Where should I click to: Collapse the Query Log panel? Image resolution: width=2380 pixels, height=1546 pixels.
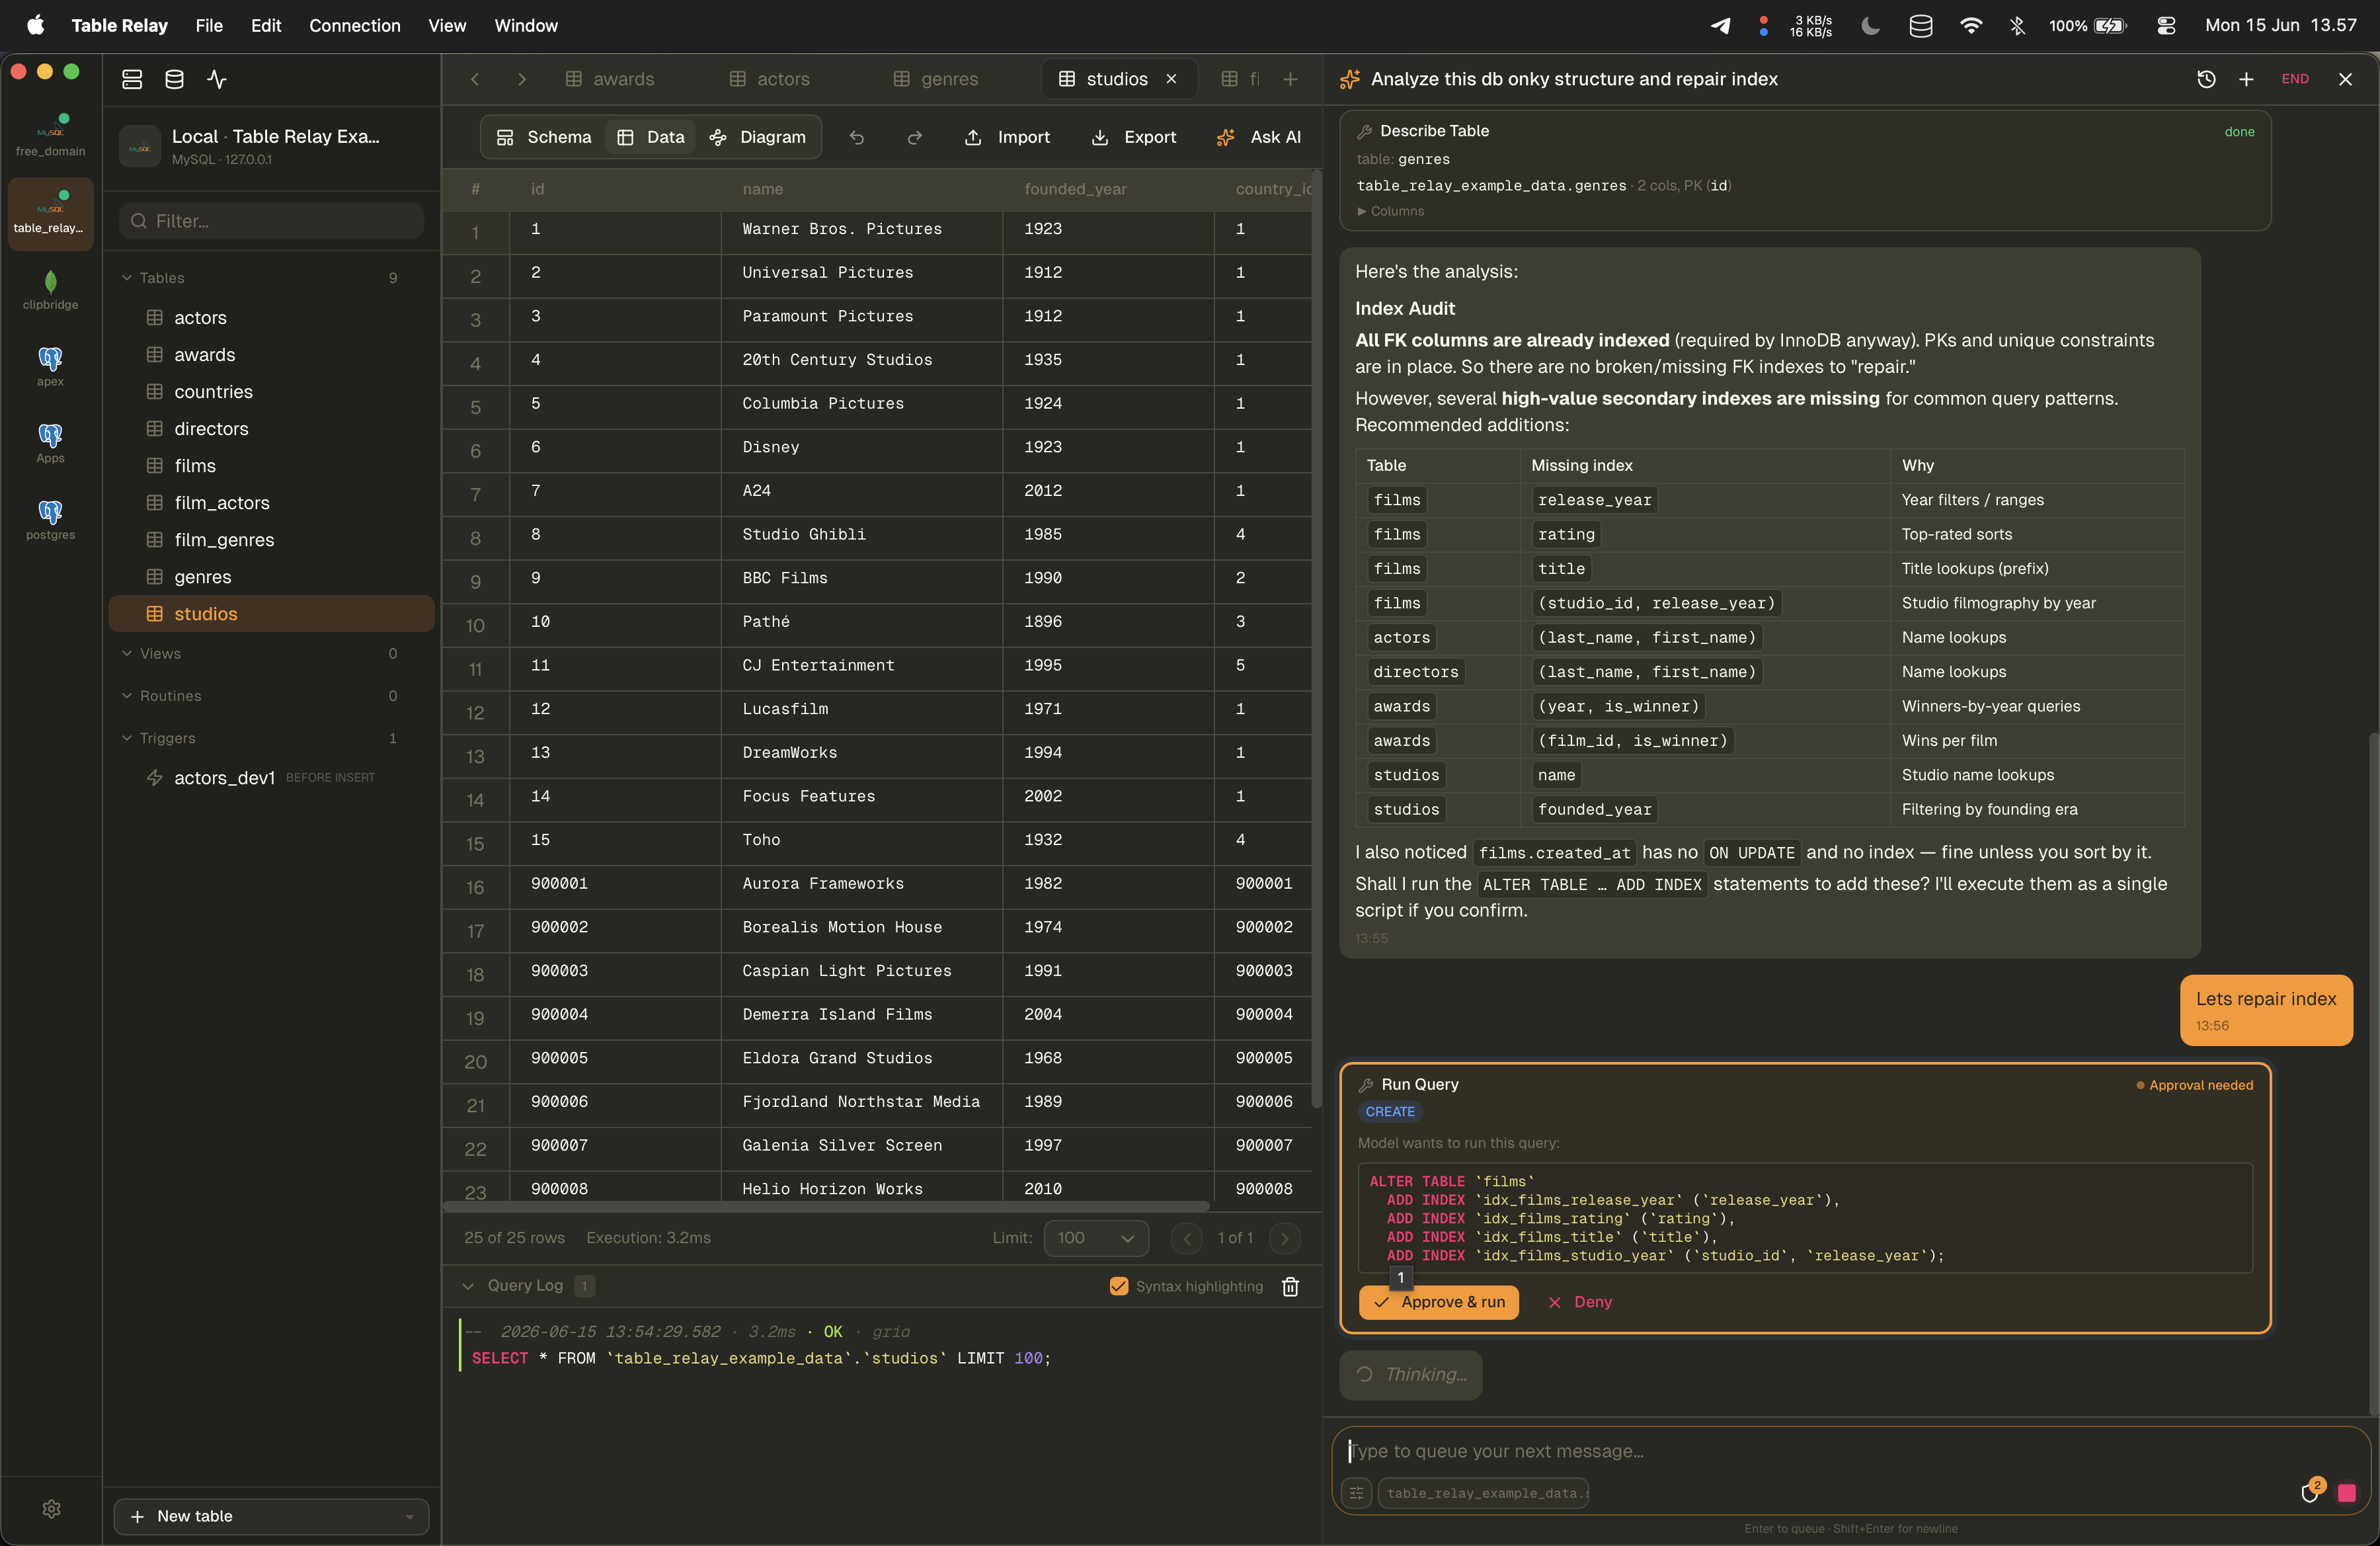468,1286
